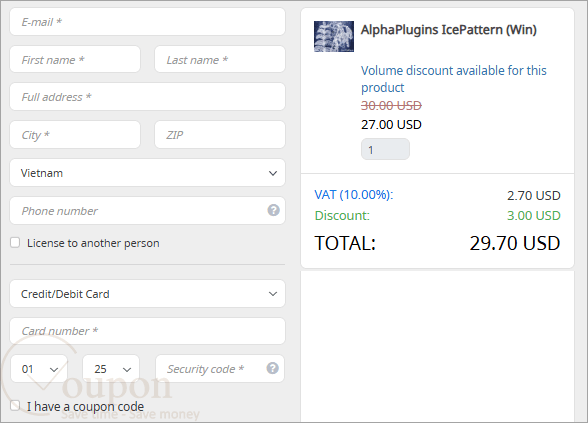Focus the First name field
Viewport: 588px width, 423px height.
click(75, 59)
